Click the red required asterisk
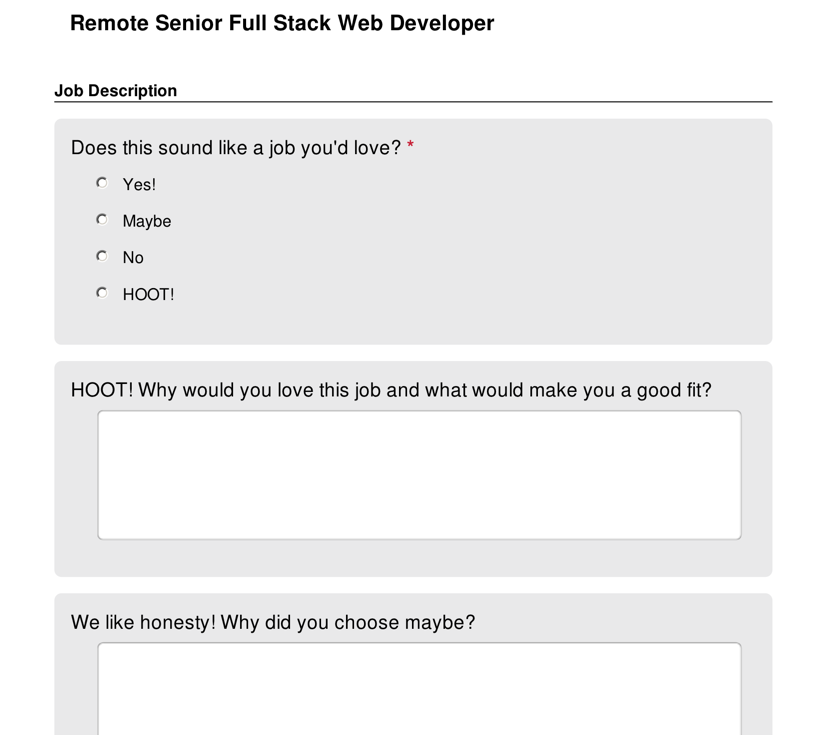The image size is (823, 735). [410, 144]
